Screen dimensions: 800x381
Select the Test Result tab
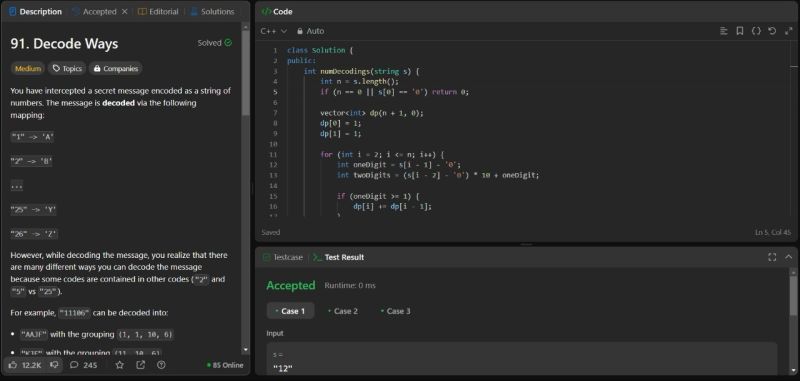click(338, 258)
